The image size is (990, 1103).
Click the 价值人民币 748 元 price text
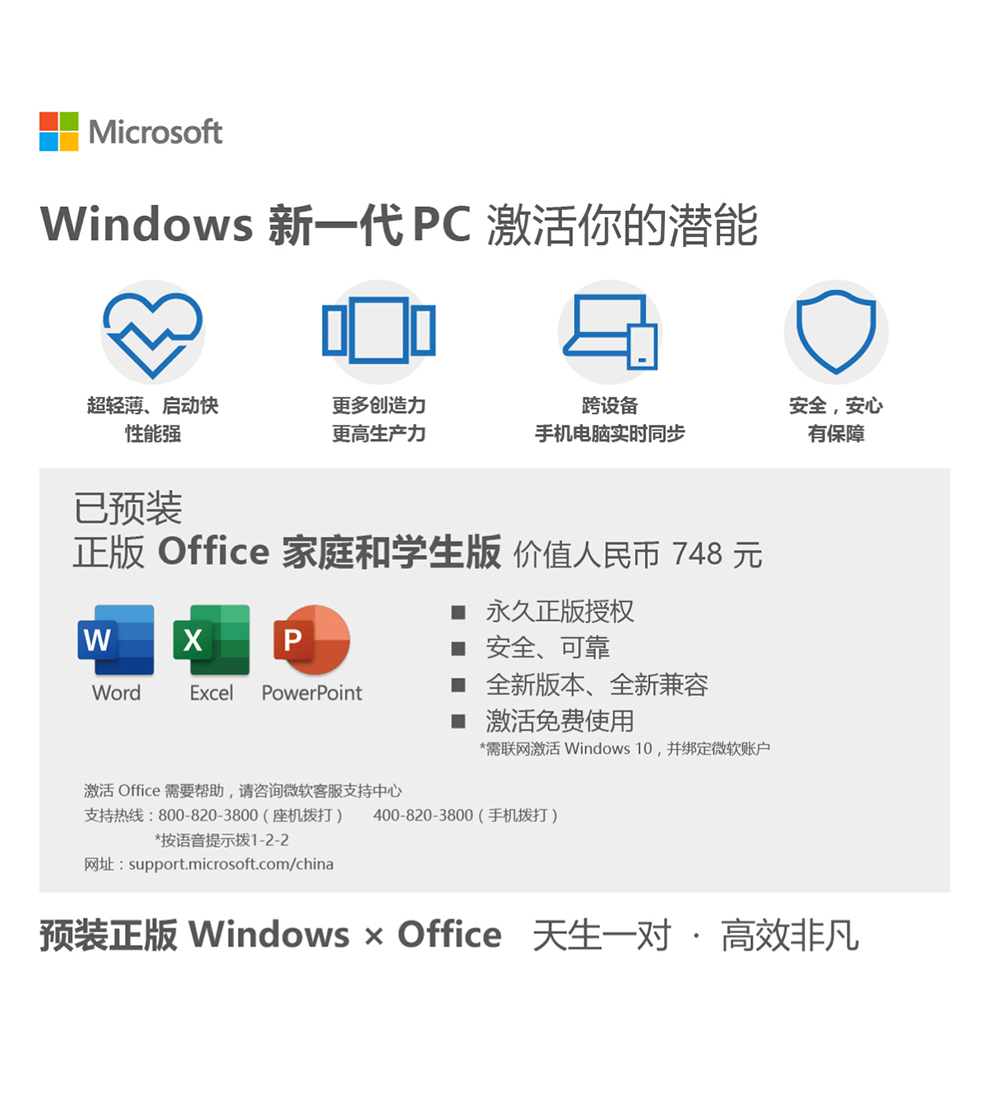637,555
